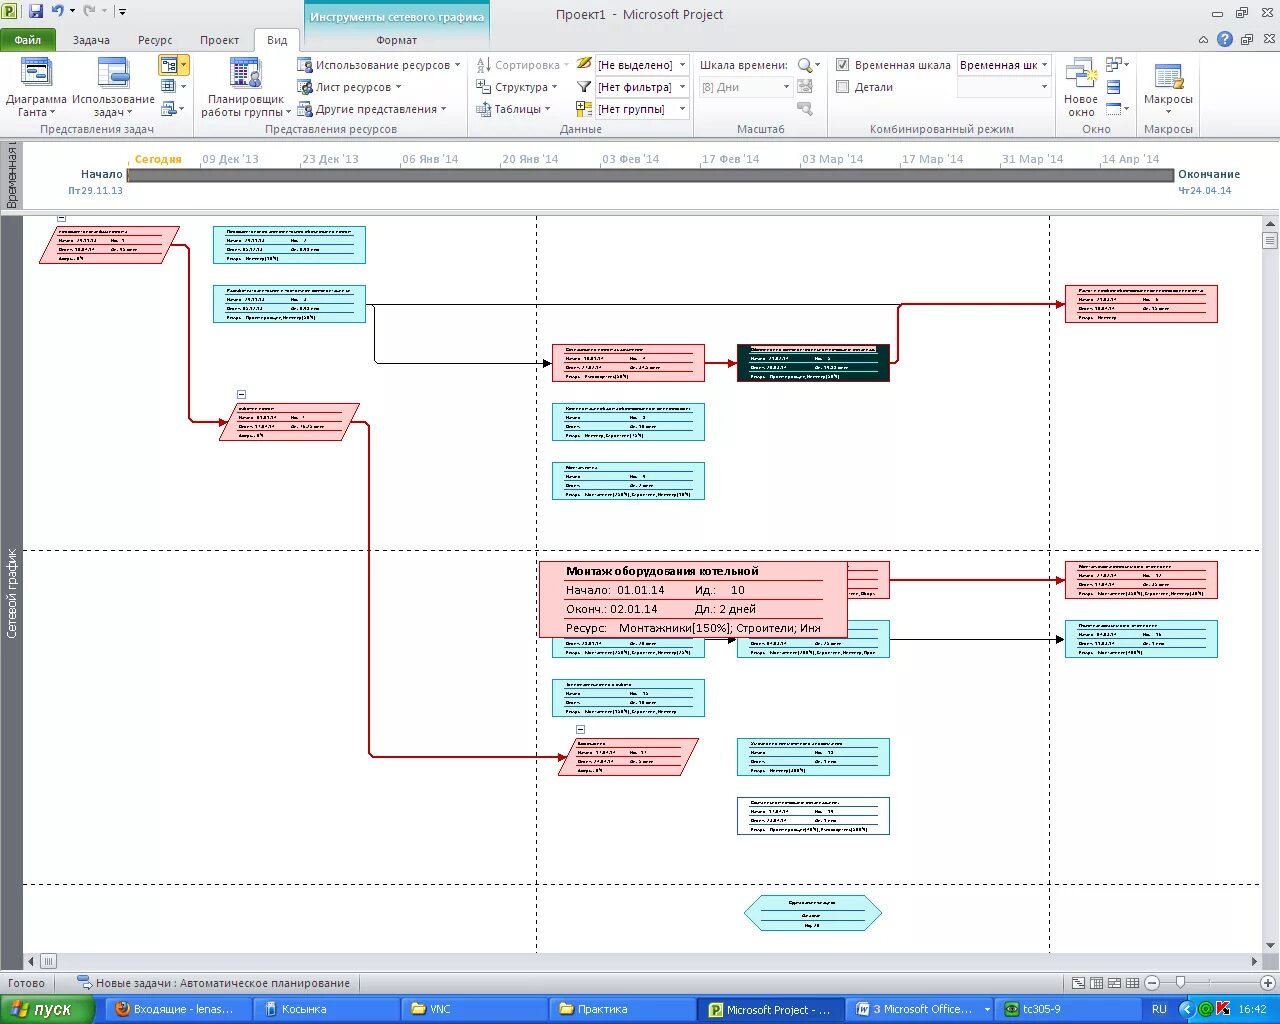Click the zoom slider handle in status bar
The image size is (1280, 1024).
pos(1181,983)
